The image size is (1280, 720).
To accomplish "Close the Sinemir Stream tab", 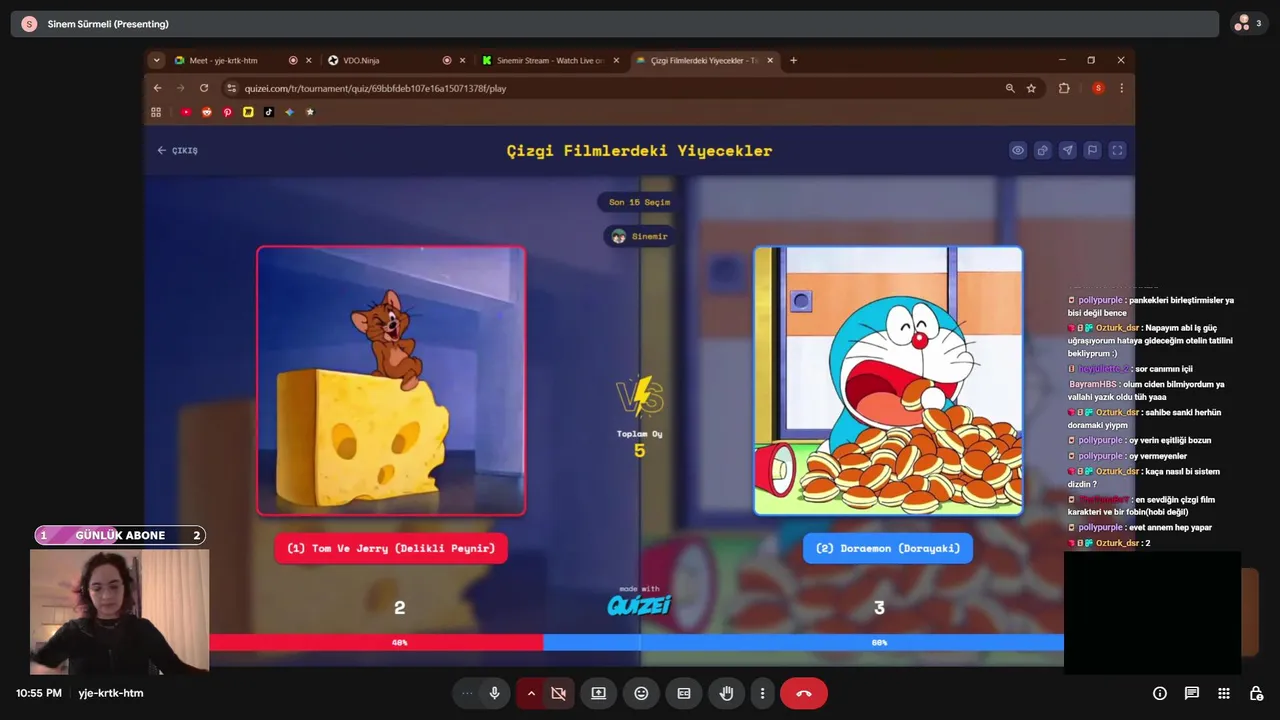I will tap(616, 60).
